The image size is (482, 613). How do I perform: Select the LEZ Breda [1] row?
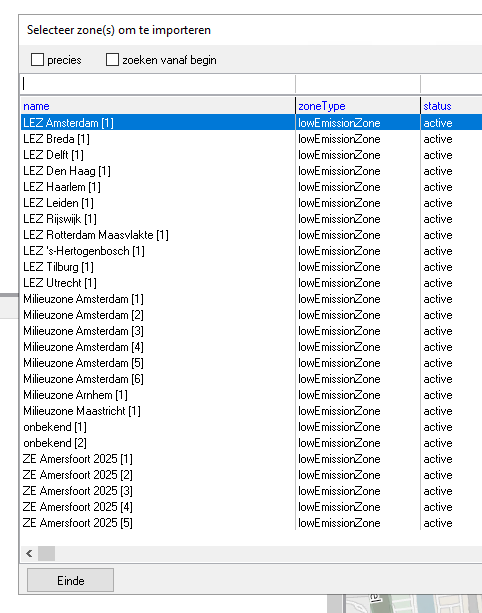pos(251,139)
